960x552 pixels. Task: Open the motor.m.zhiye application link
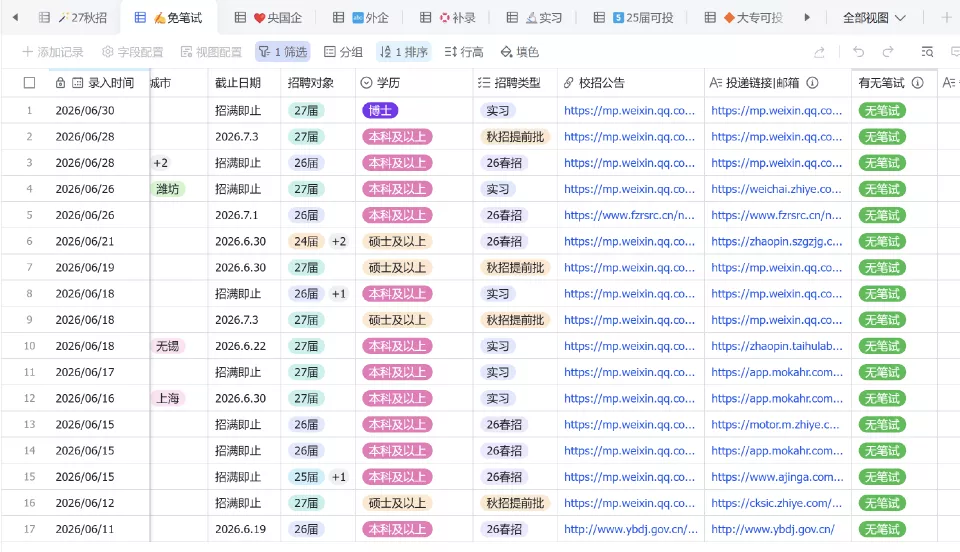(x=775, y=425)
